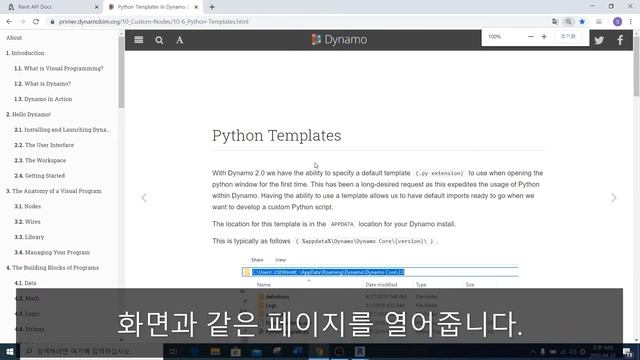Viewport: 640px width, 360px height.
Task: Open font settings letter A icon
Action: [180, 40]
